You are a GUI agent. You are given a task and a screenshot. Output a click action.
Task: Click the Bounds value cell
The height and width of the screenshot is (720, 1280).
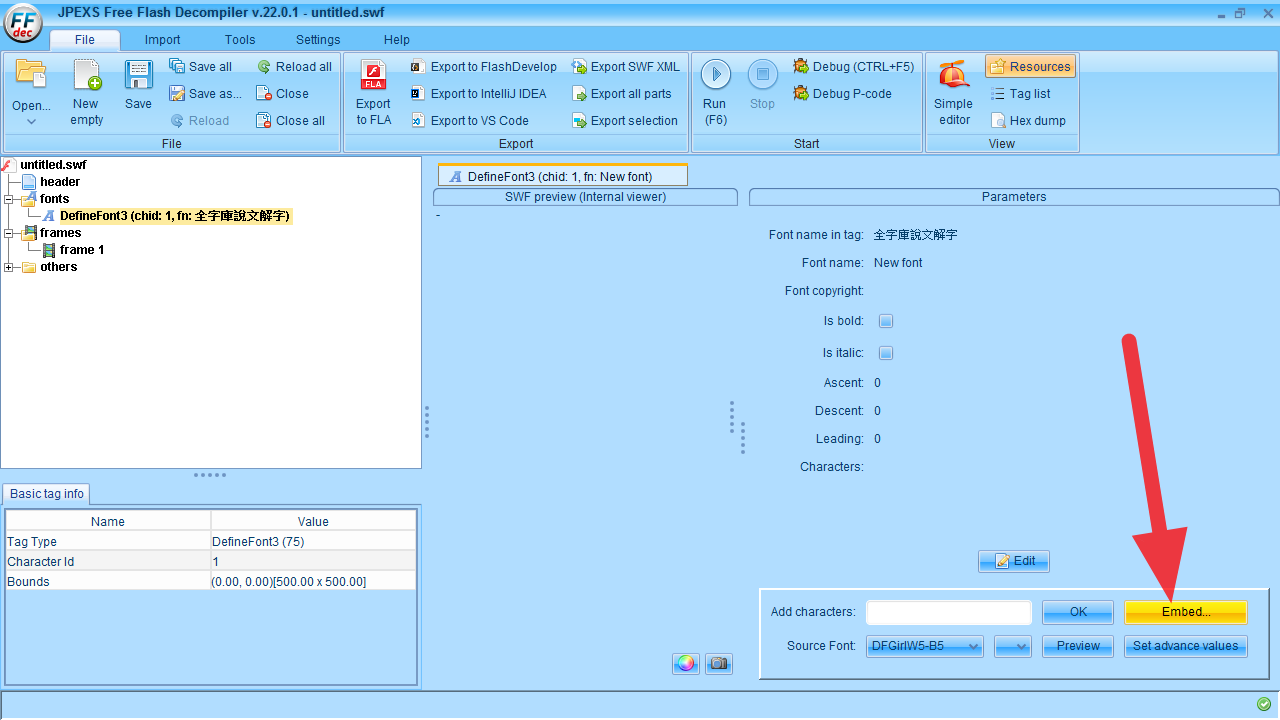[313, 581]
